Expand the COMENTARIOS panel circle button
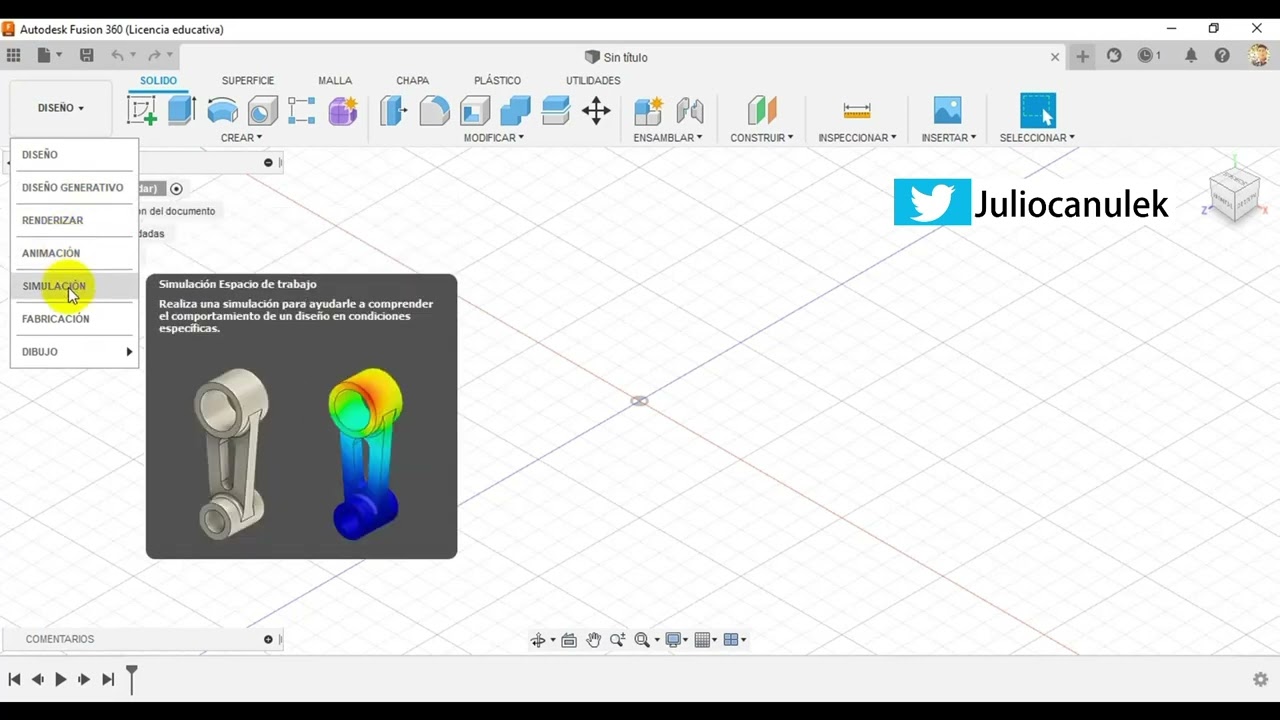1280x720 pixels. coord(268,639)
